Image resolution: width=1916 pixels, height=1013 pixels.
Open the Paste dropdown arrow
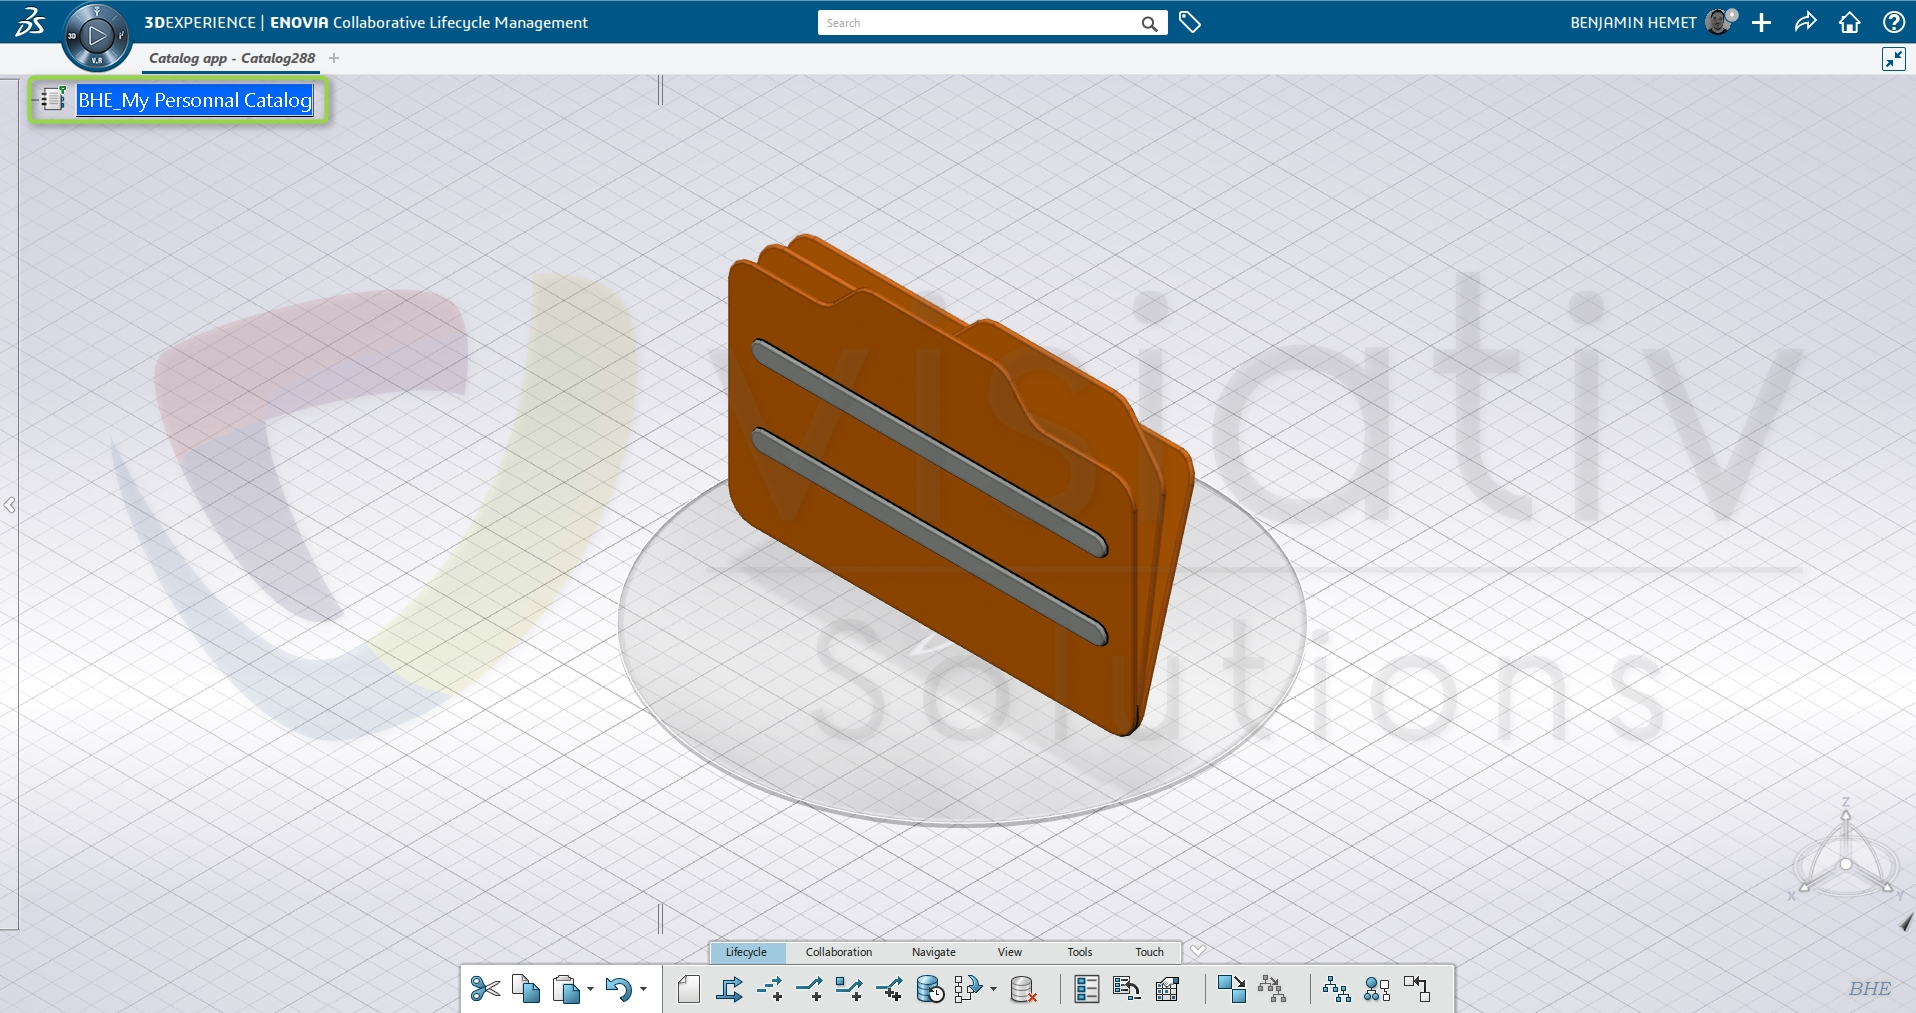pyautogui.click(x=590, y=989)
